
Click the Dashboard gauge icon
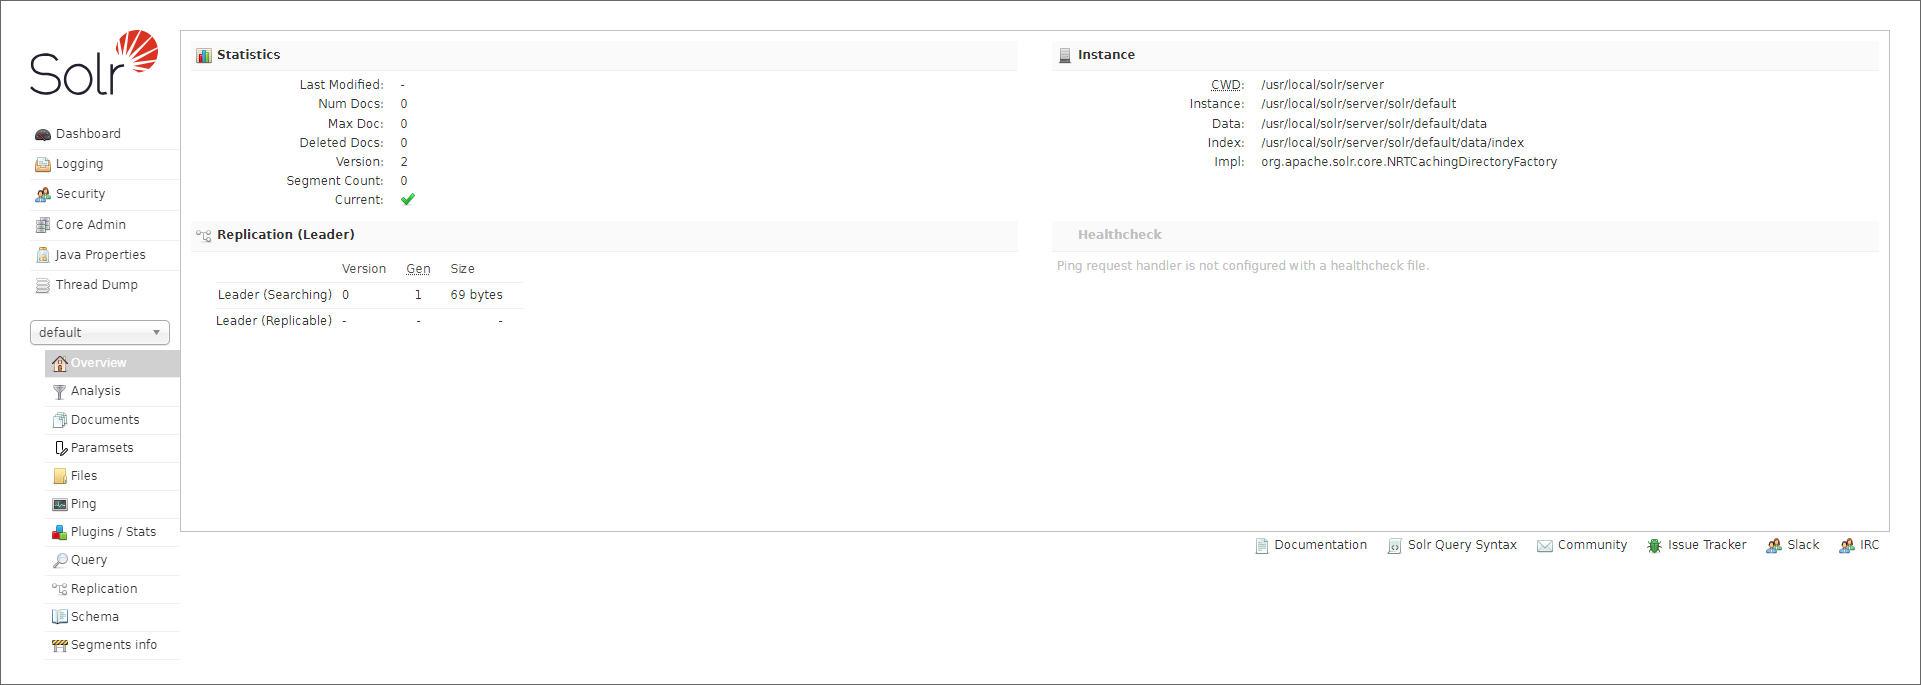(x=43, y=135)
